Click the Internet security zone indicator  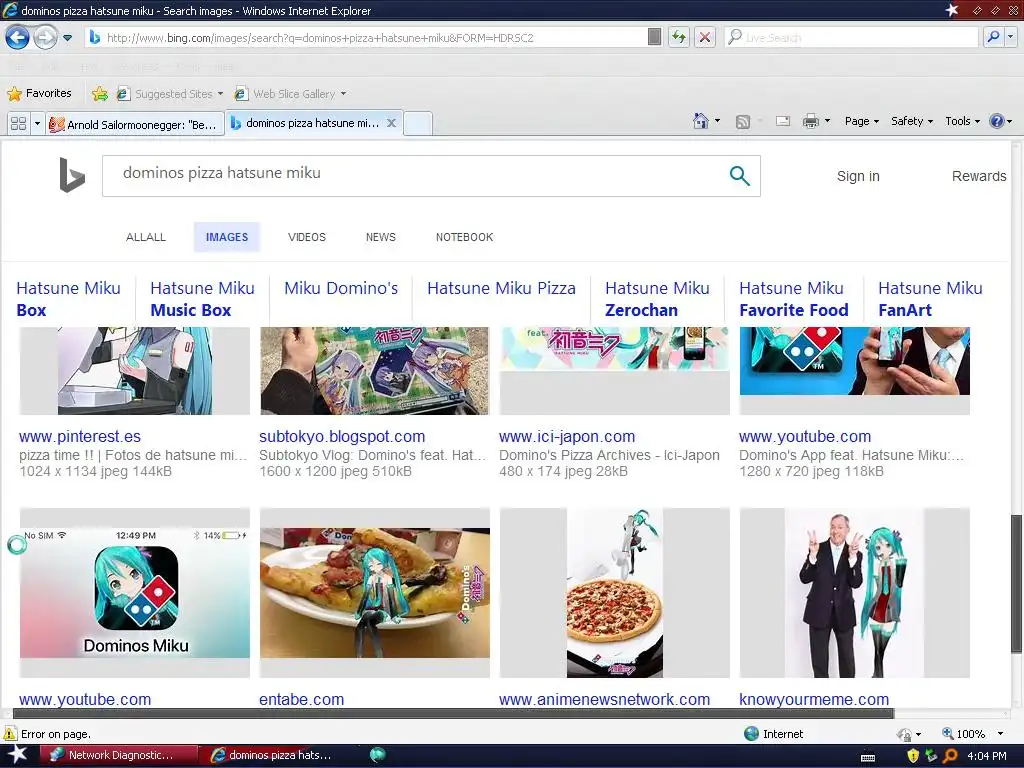pos(774,734)
